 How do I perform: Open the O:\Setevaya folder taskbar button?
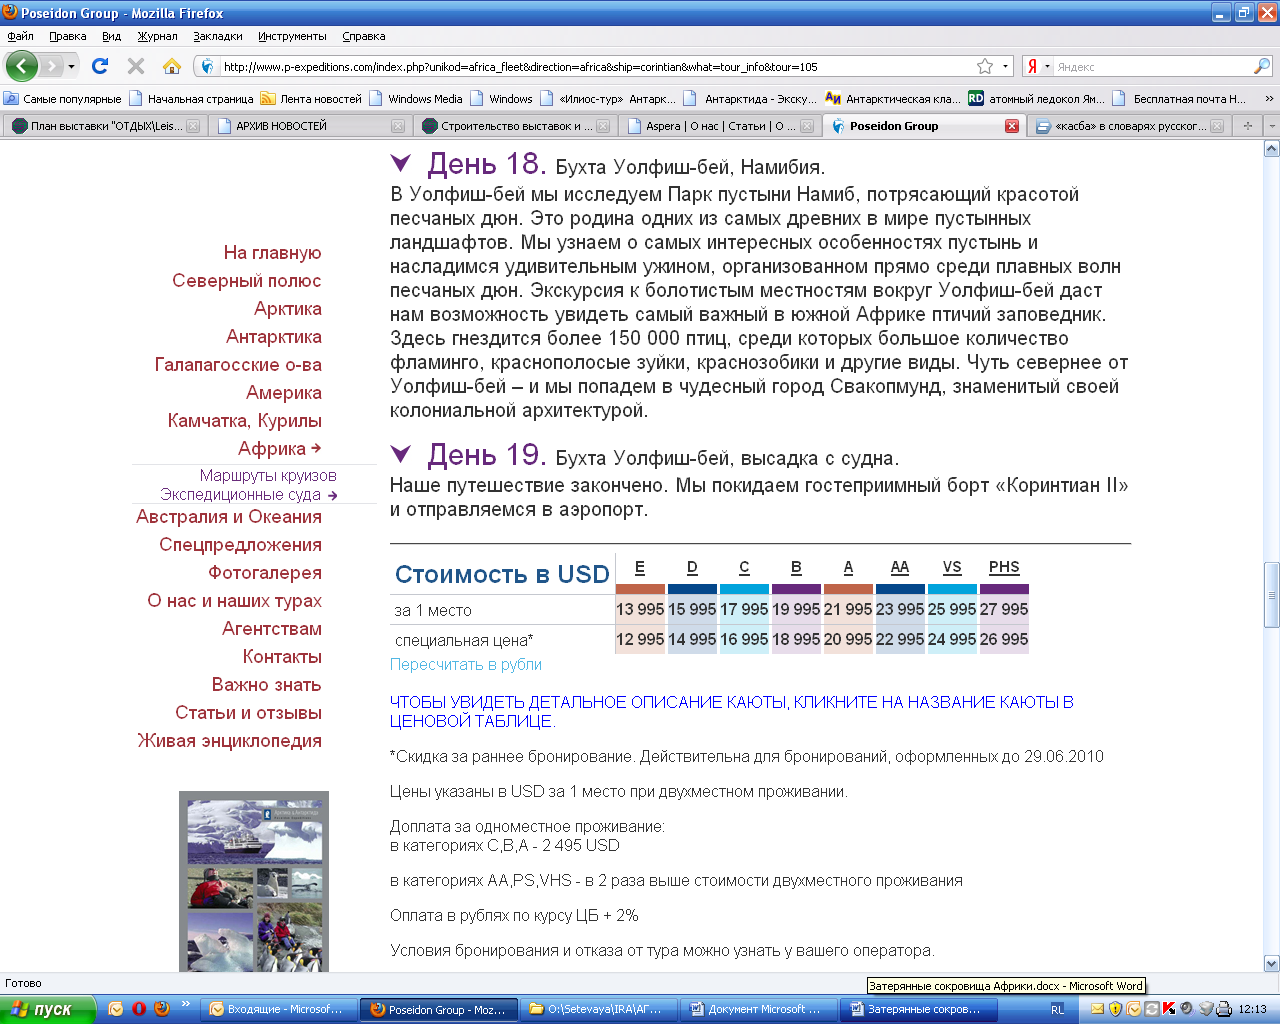[x=597, y=1010]
